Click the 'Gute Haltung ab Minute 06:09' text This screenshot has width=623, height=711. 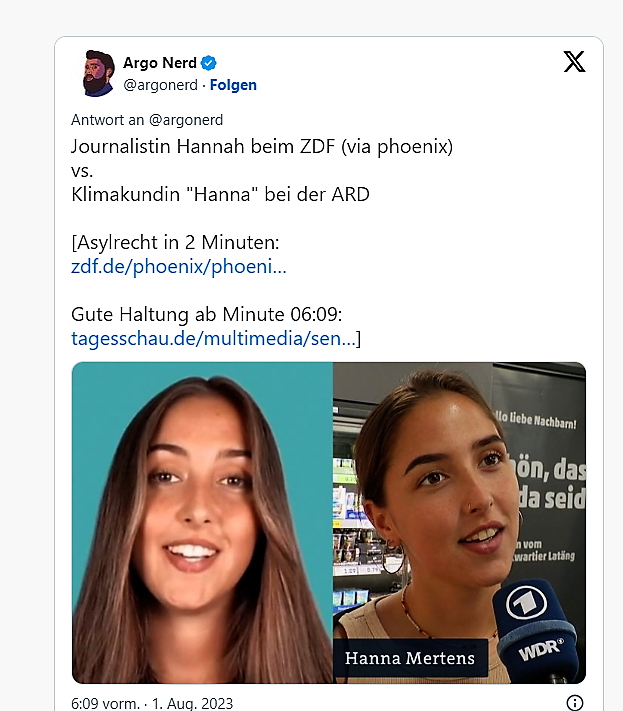coord(207,314)
